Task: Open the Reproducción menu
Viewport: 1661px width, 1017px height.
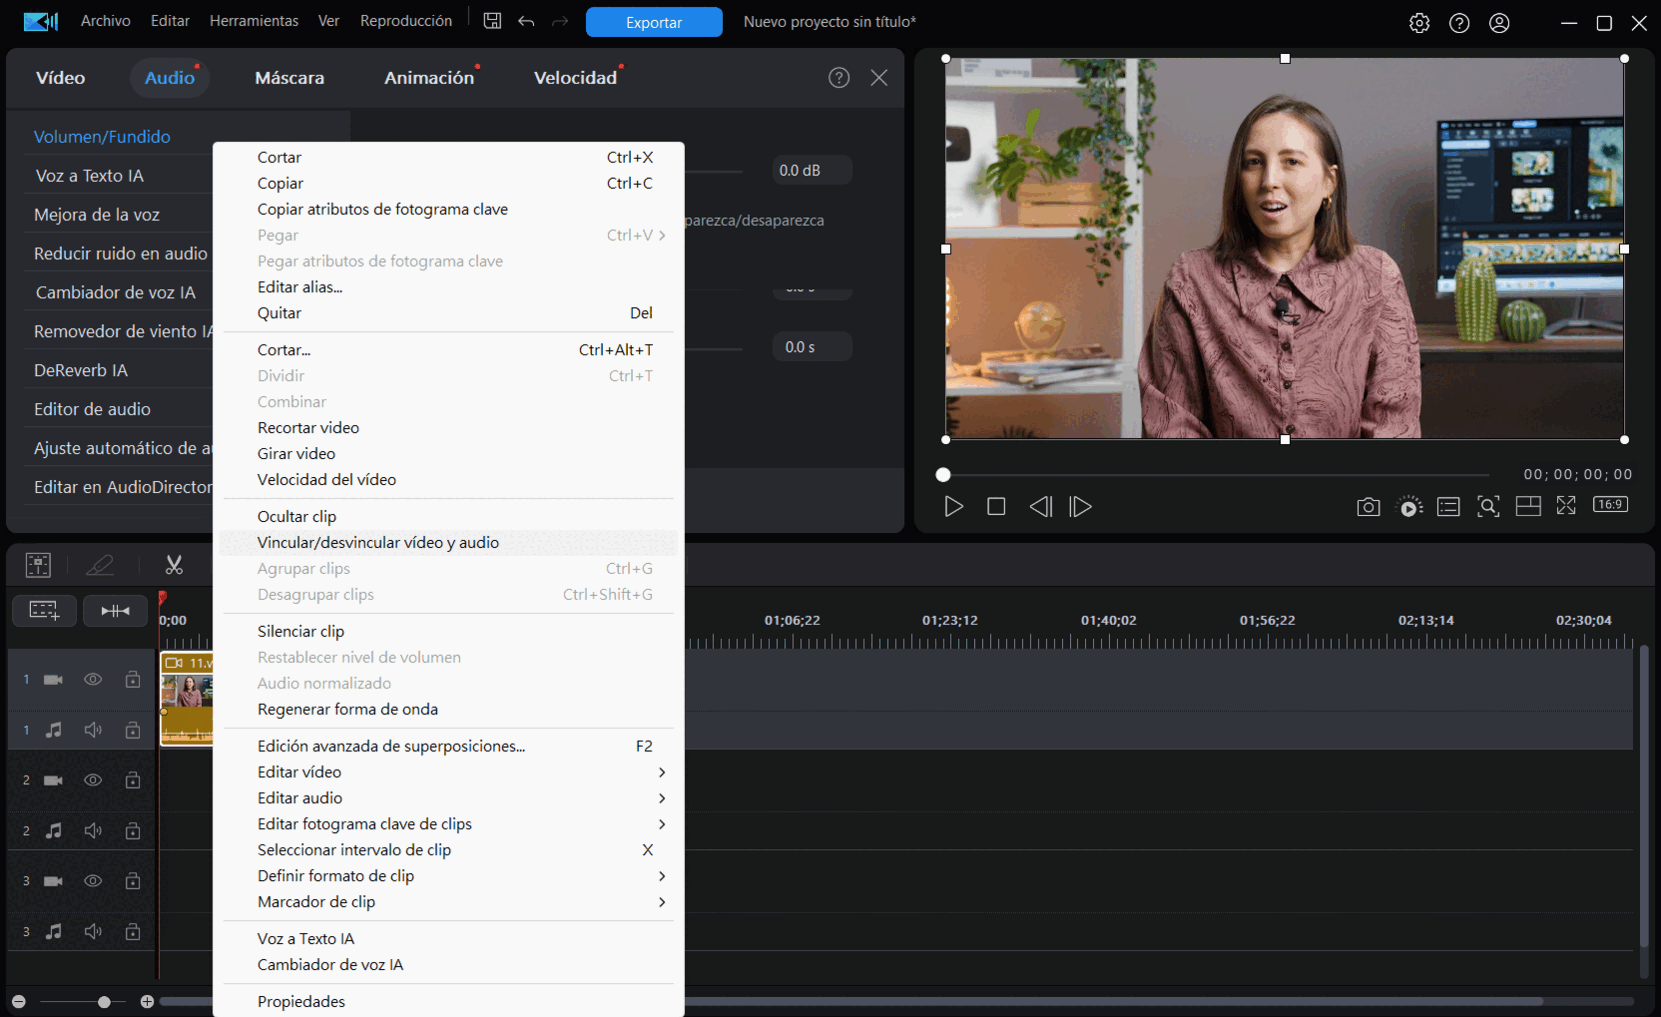Action: (x=405, y=20)
